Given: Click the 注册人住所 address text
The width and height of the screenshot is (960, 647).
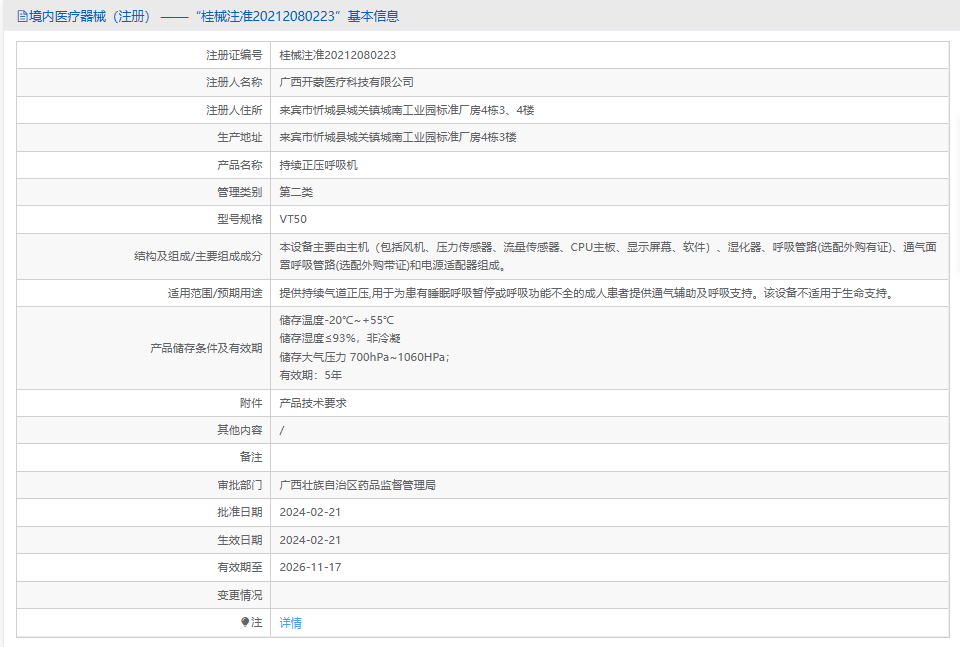Looking at the screenshot, I should (407, 110).
